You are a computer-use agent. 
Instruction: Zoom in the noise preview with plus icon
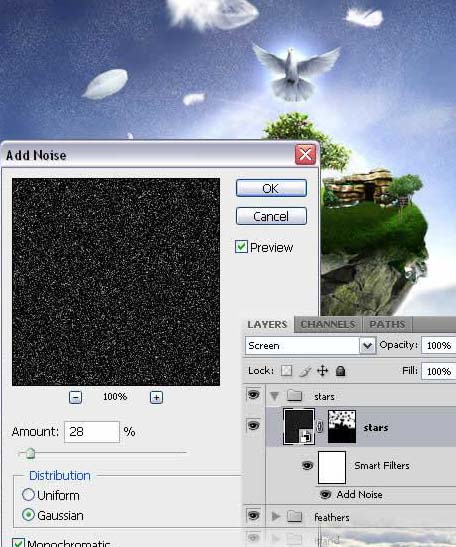tap(156, 397)
